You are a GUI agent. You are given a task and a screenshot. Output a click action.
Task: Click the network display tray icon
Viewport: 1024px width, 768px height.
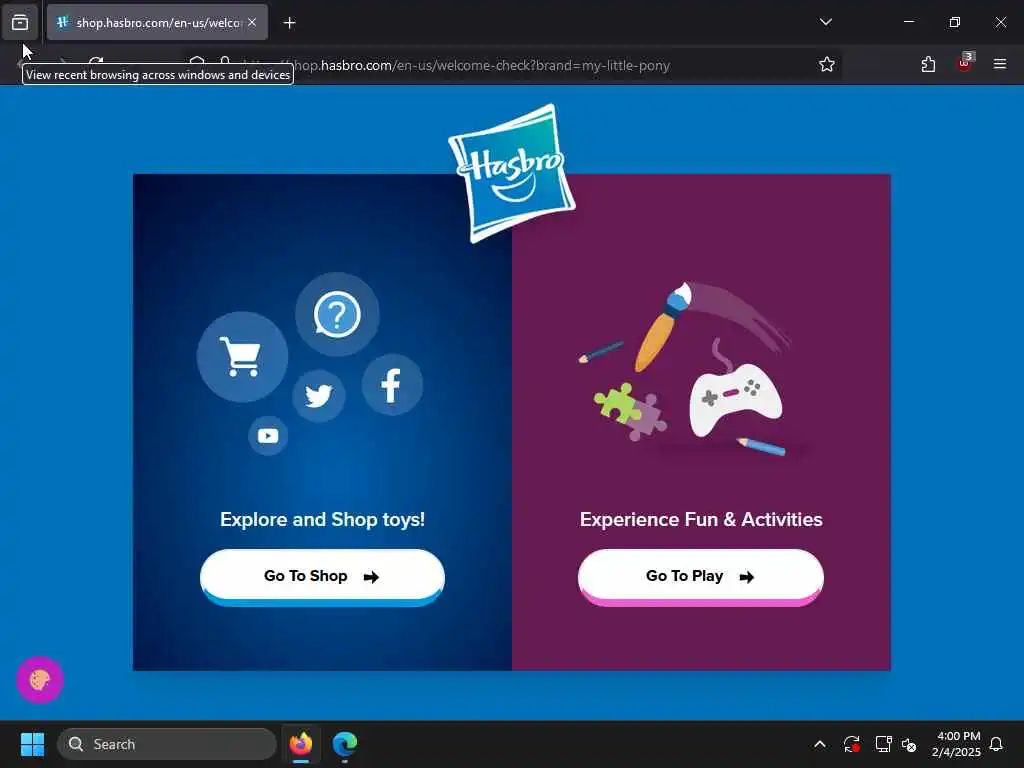(883, 744)
